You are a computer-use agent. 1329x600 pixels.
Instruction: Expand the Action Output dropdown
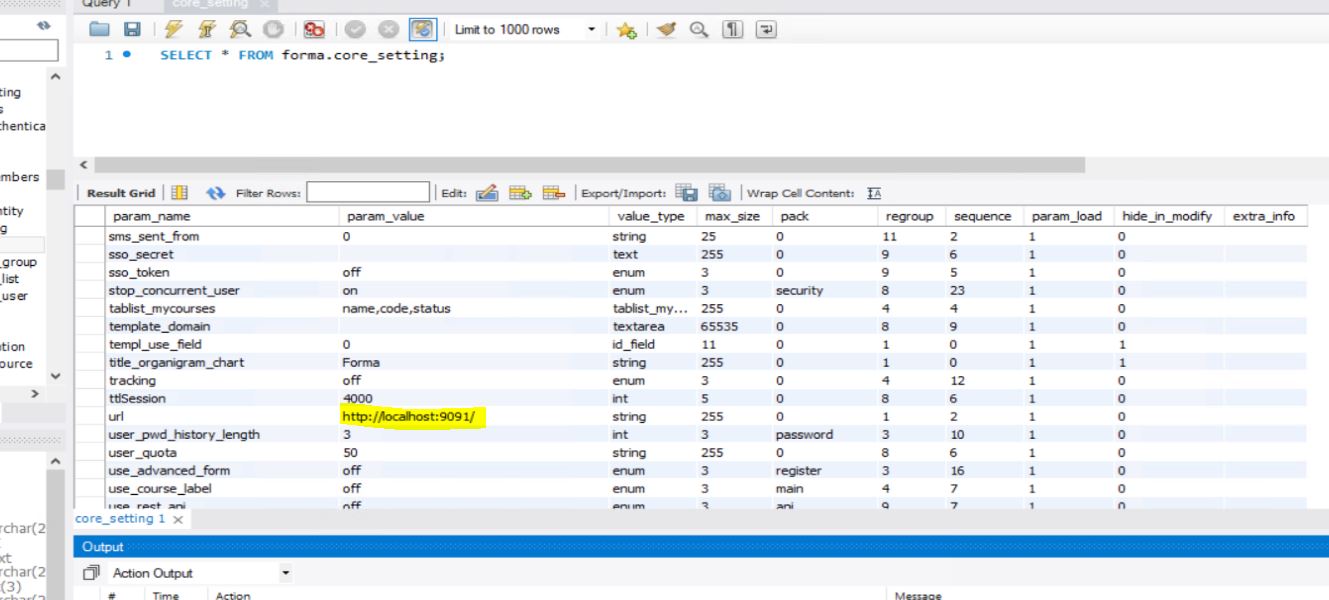(288, 573)
